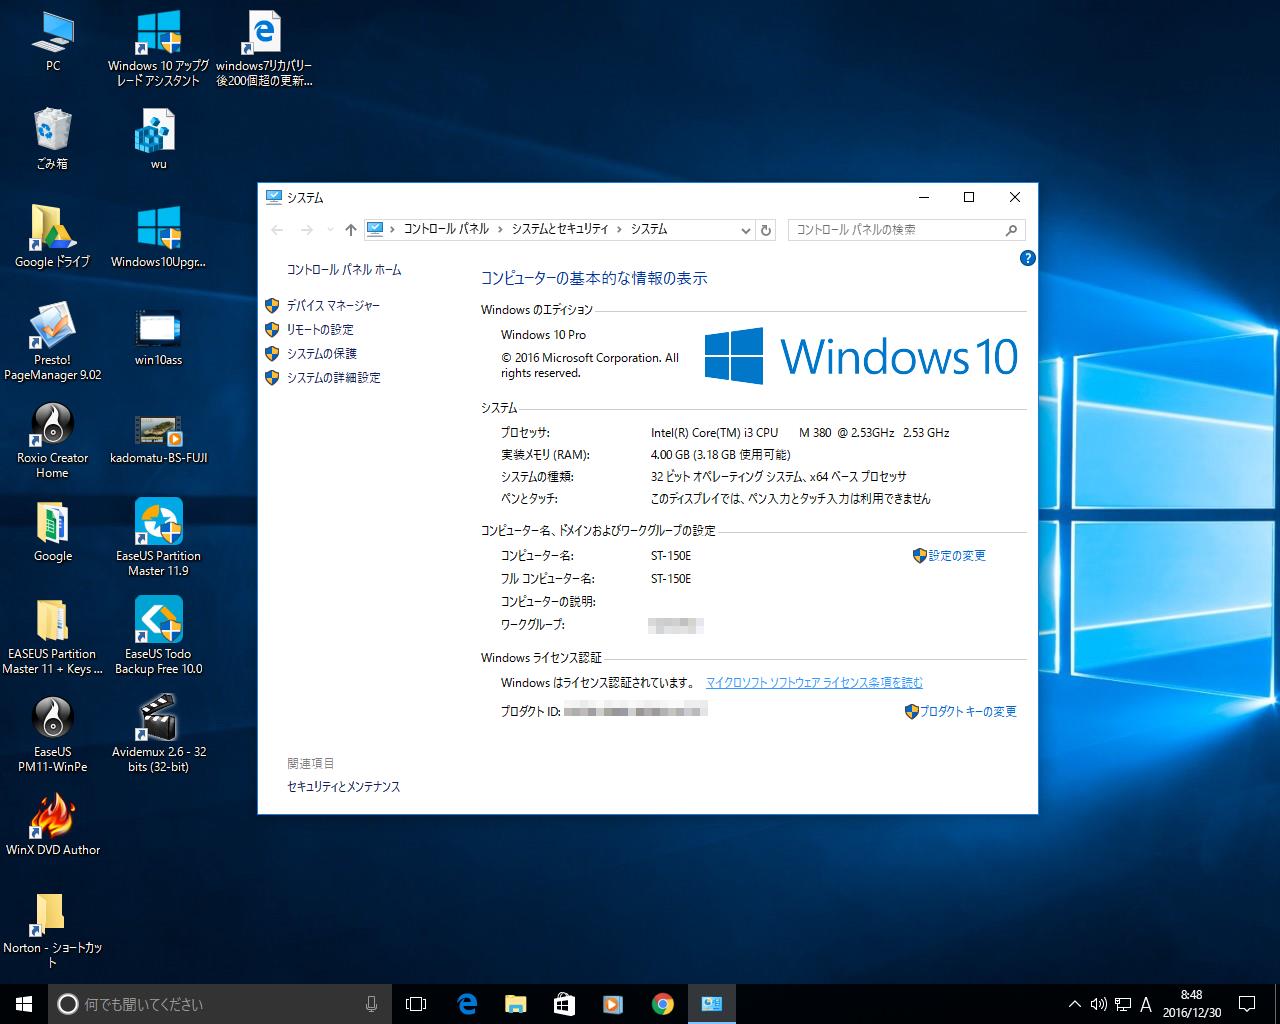Open the Action Center notification icon
Viewport: 1280px width, 1024px height.
pyautogui.click(x=1247, y=1004)
